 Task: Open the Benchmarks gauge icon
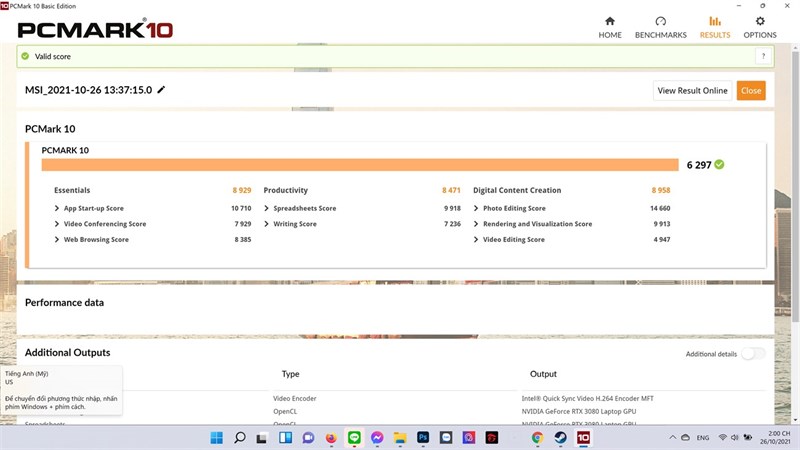(x=660, y=21)
